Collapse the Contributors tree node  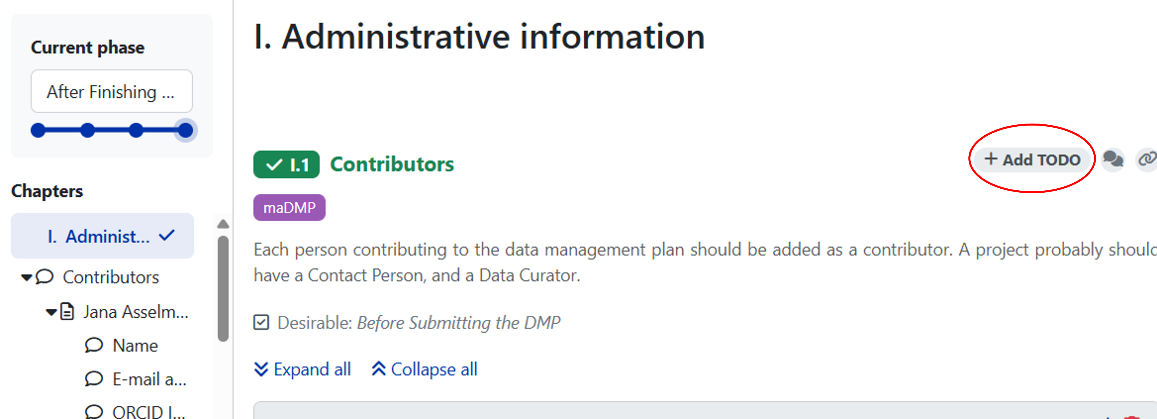click(x=27, y=277)
